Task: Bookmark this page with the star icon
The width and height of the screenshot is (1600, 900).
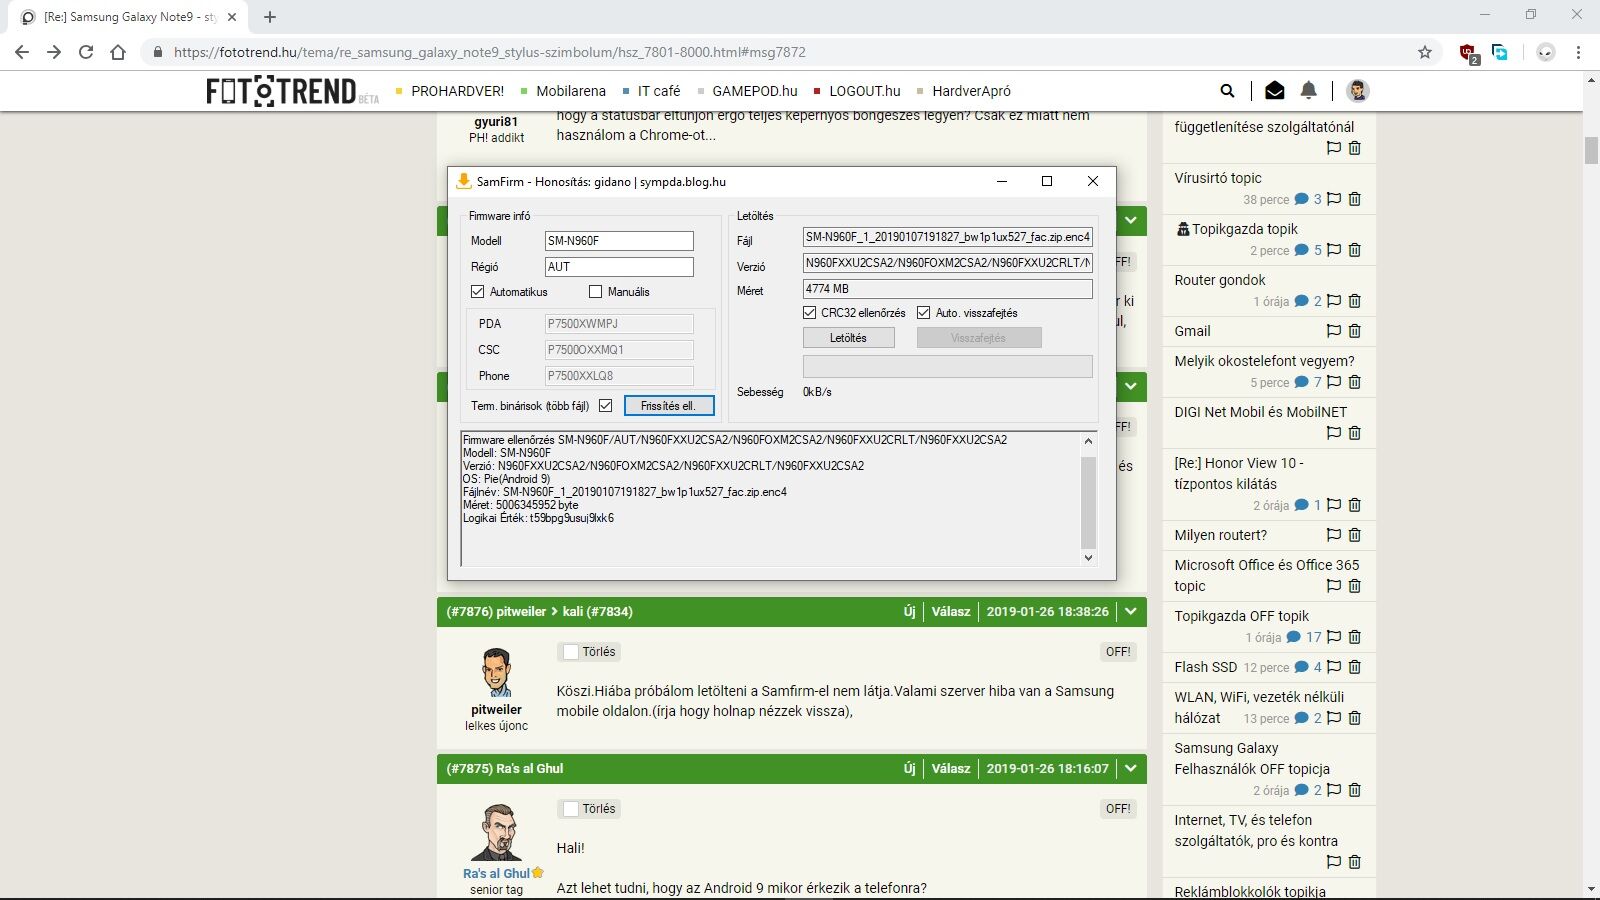Action: click(x=1425, y=52)
